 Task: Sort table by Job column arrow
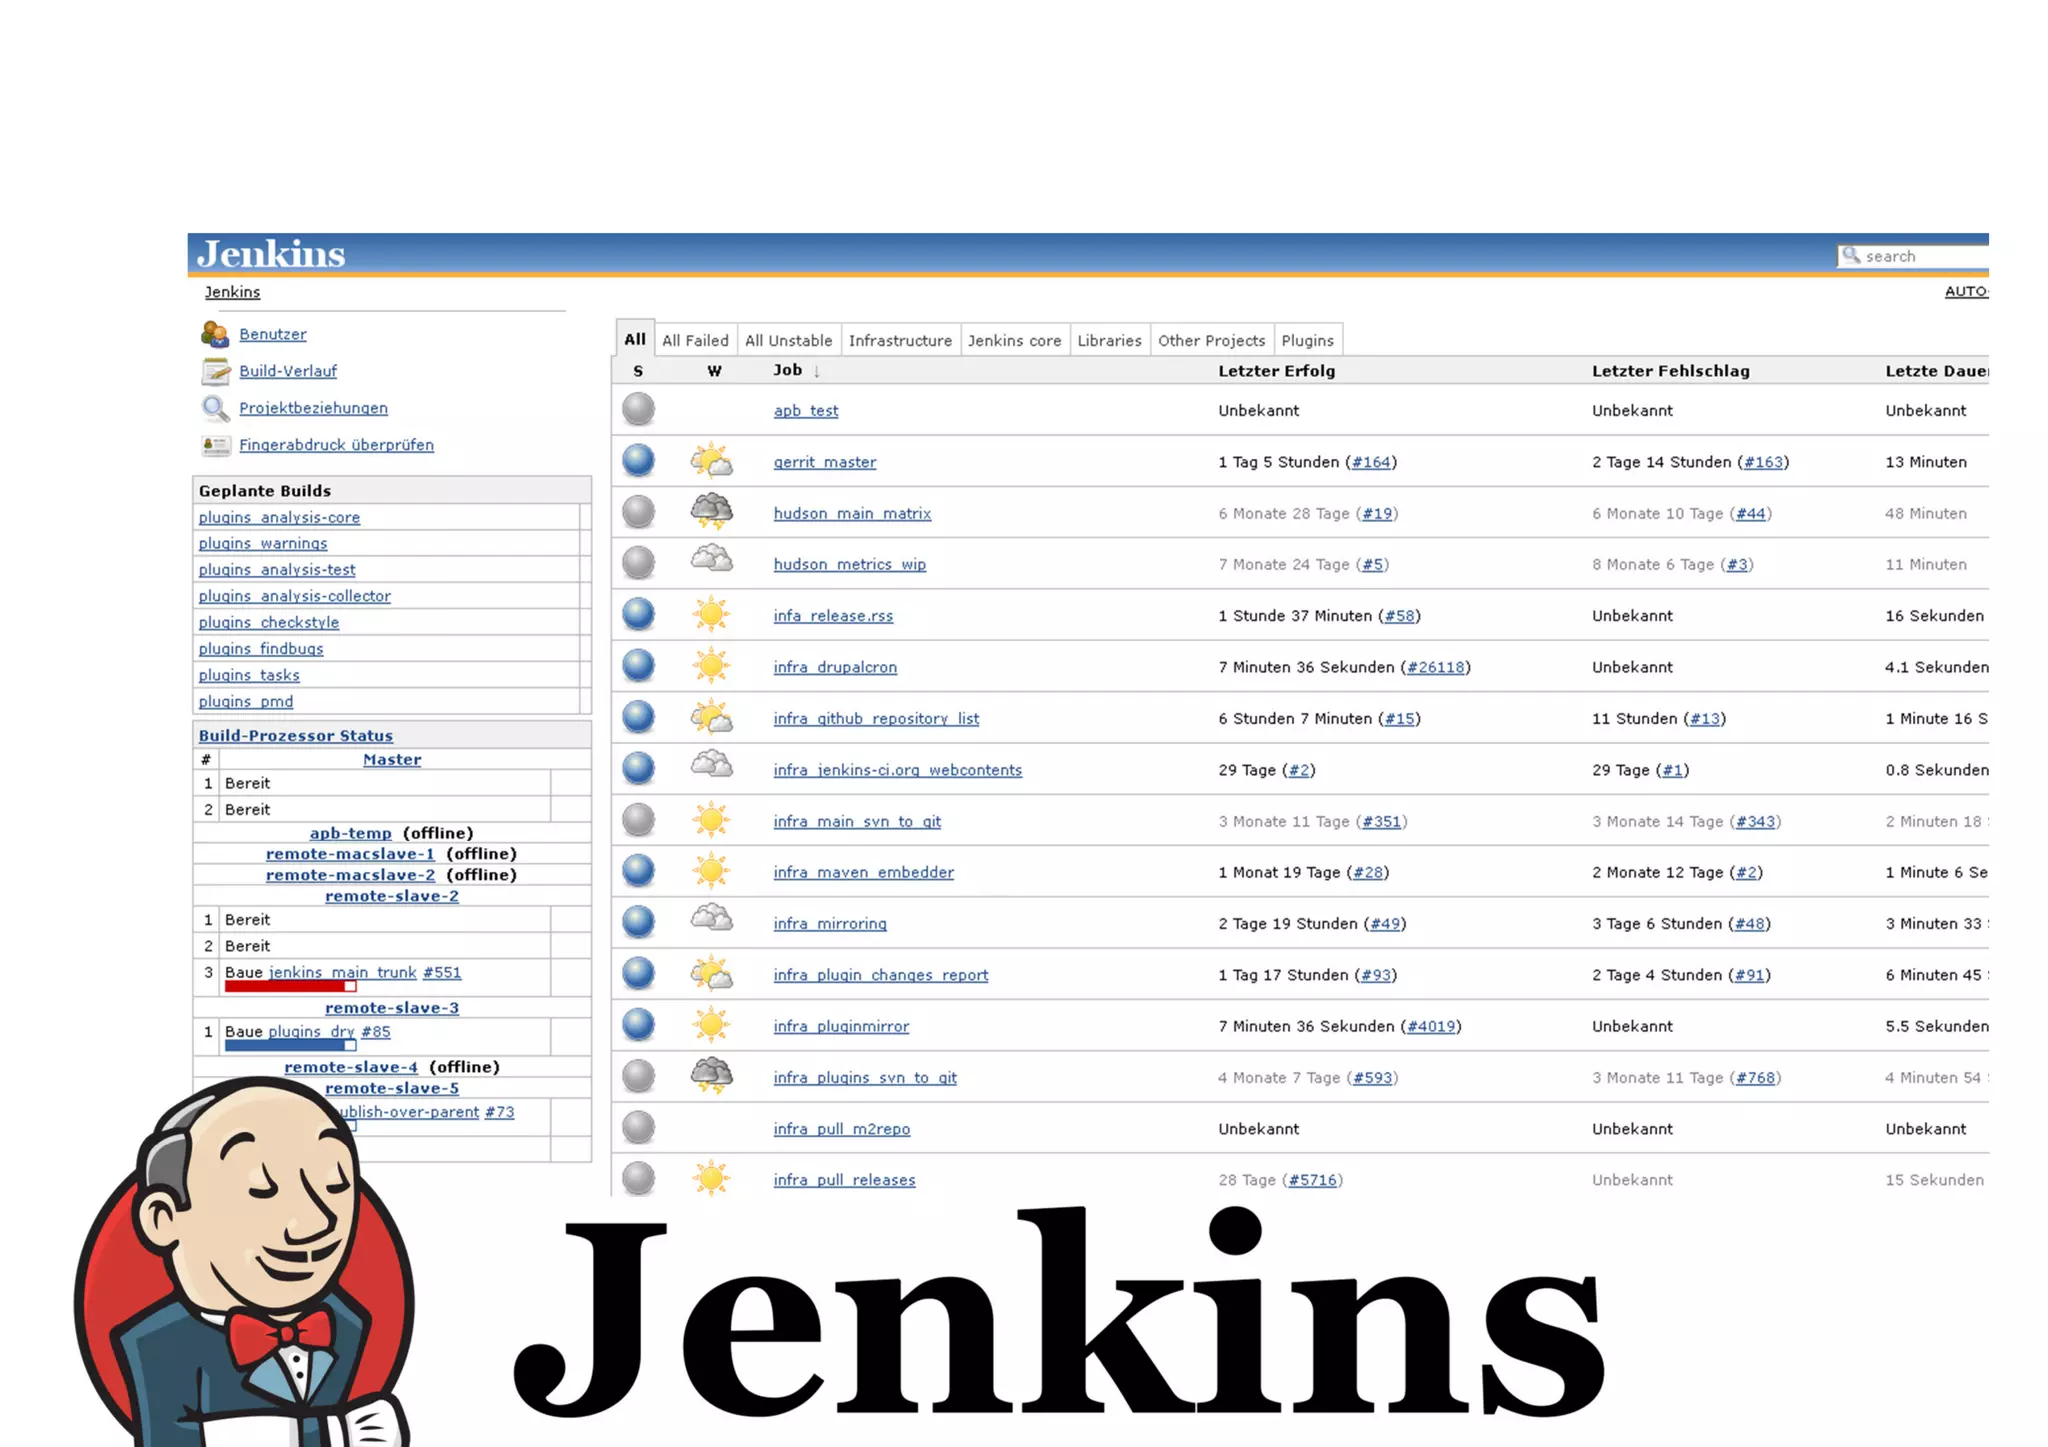click(816, 371)
